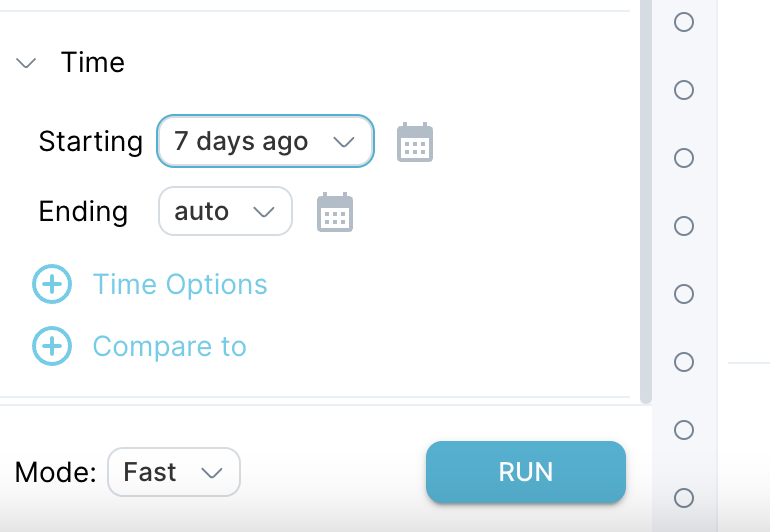The width and height of the screenshot is (770, 532).
Task: Open the Ending 'auto' dropdown
Action: [225, 211]
